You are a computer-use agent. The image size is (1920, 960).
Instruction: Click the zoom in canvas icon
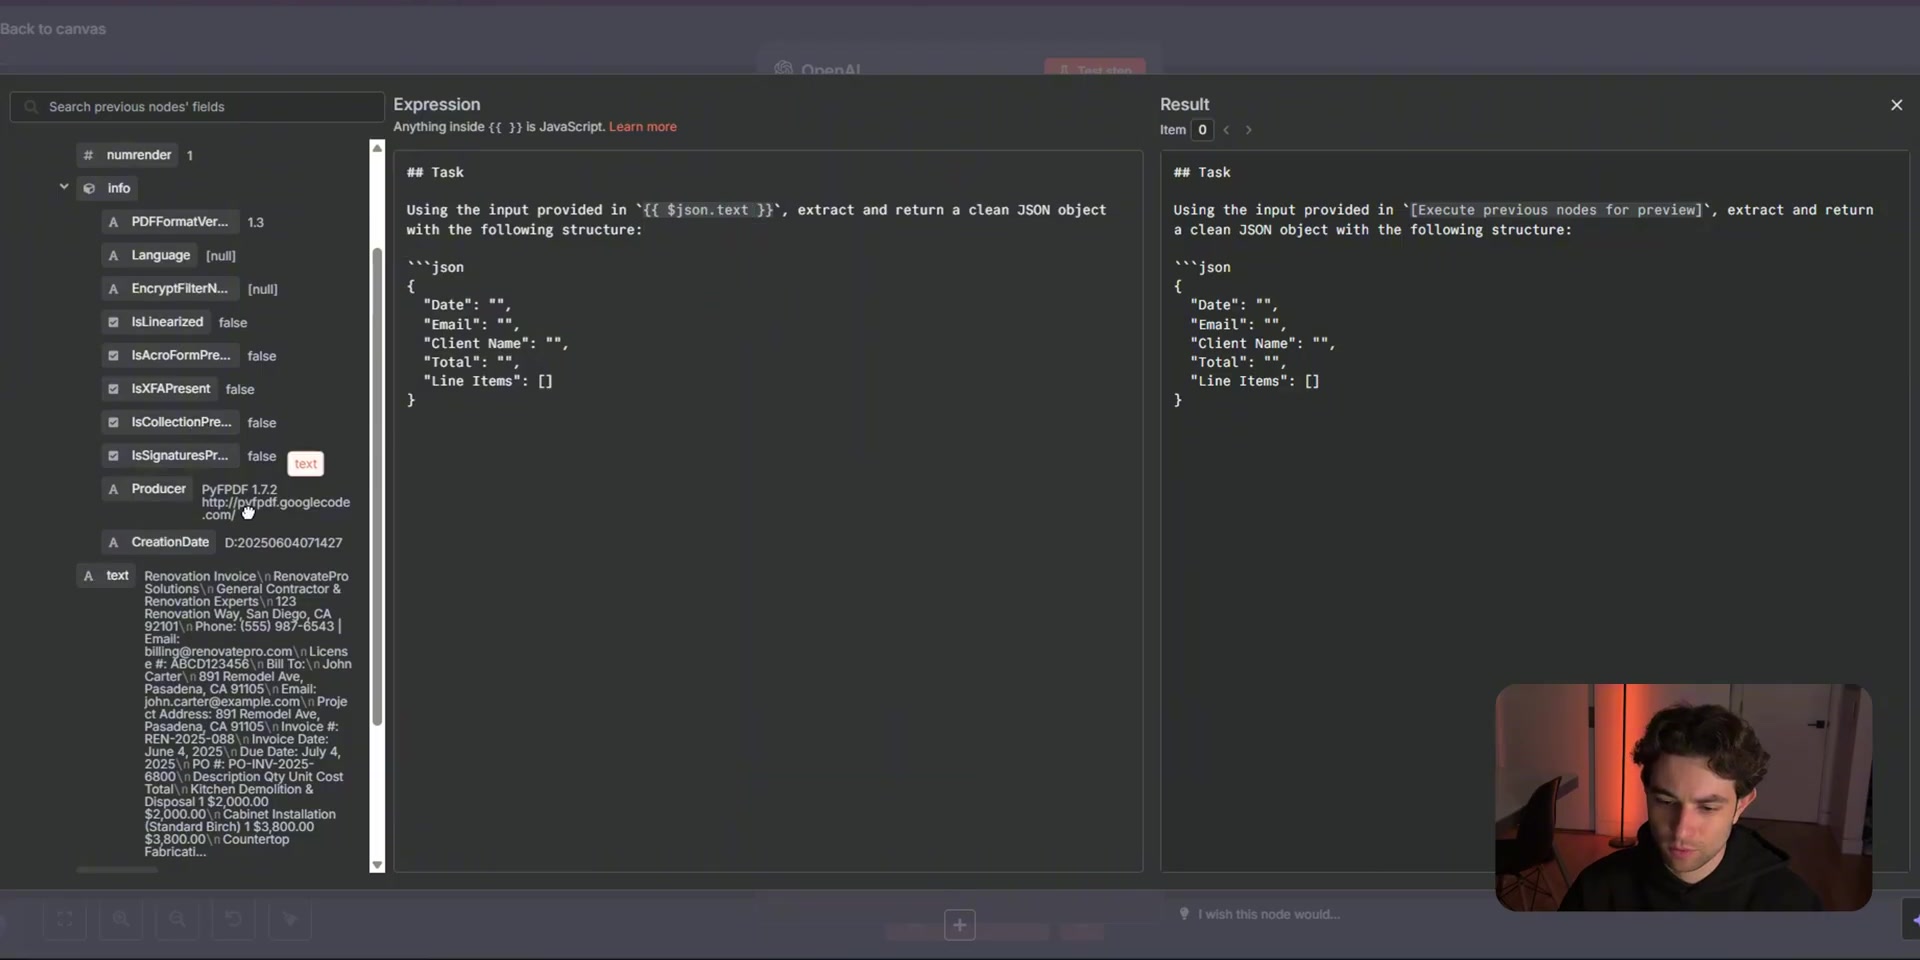[121, 919]
